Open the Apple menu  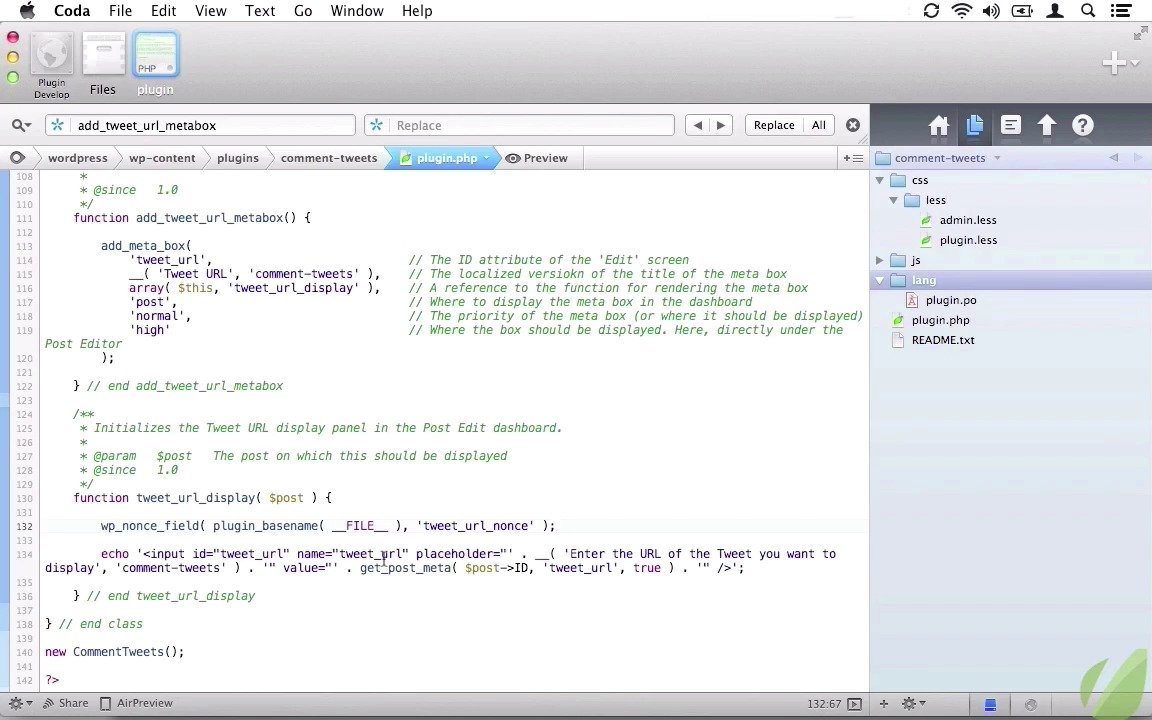(x=26, y=11)
